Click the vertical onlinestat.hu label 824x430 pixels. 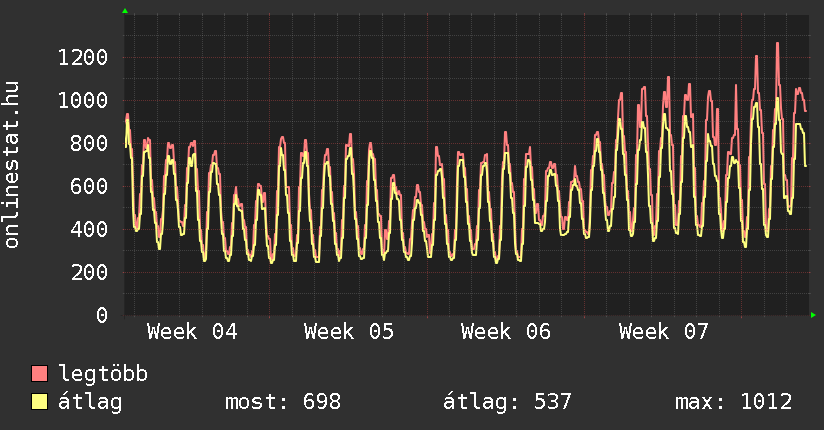pyautogui.click(x=13, y=165)
